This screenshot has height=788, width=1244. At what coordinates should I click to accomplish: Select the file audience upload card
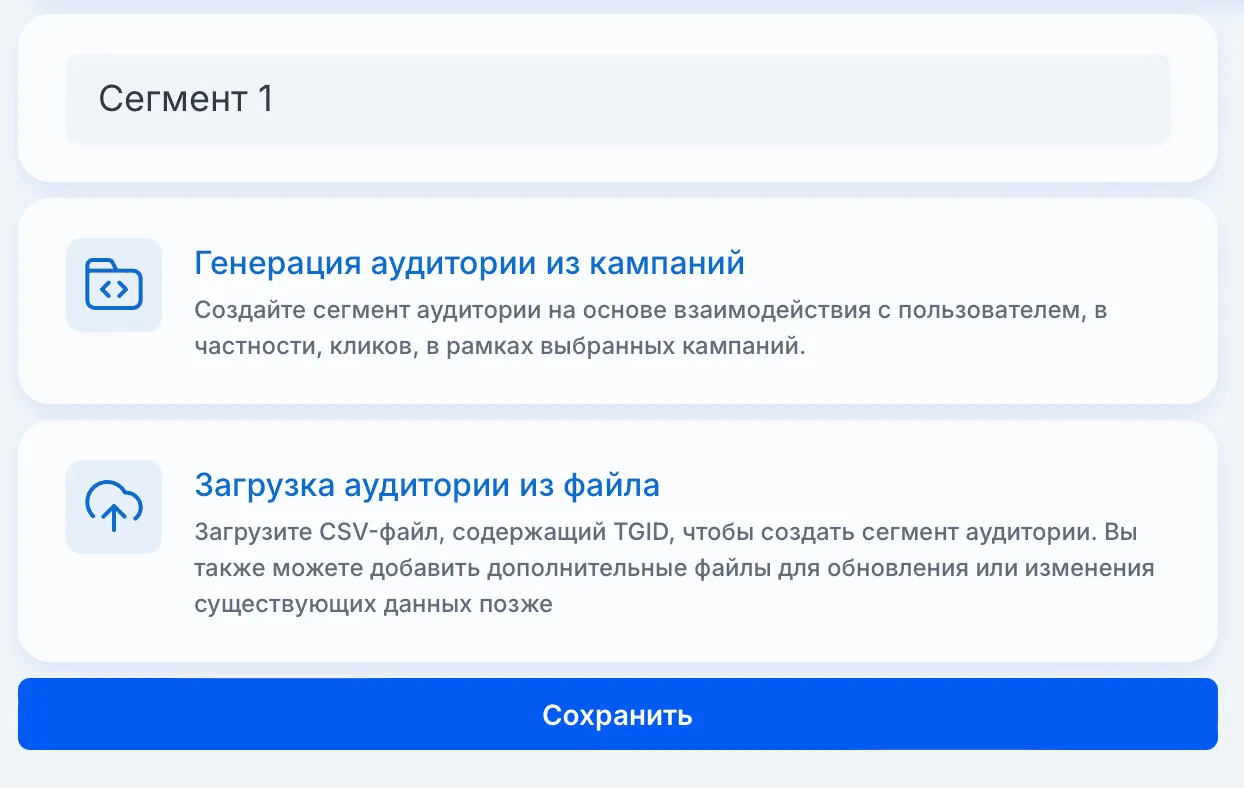(618, 541)
